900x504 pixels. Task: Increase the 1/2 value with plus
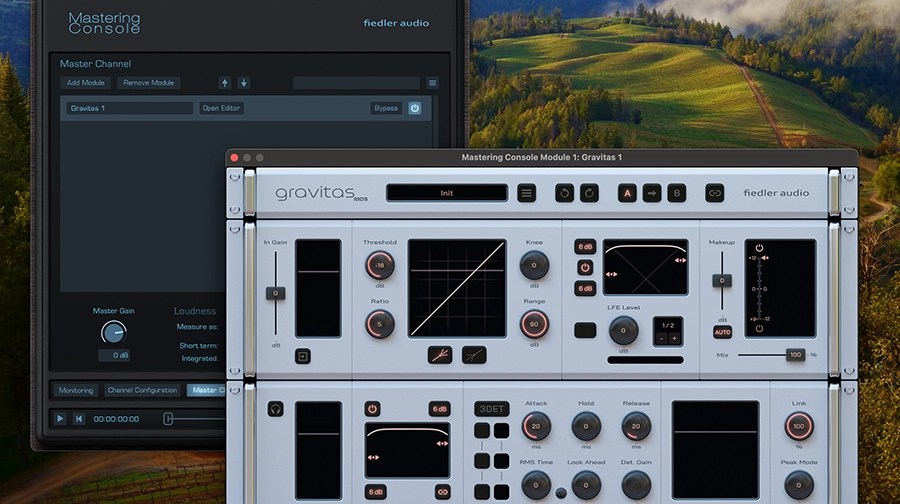(x=674, y=339)
